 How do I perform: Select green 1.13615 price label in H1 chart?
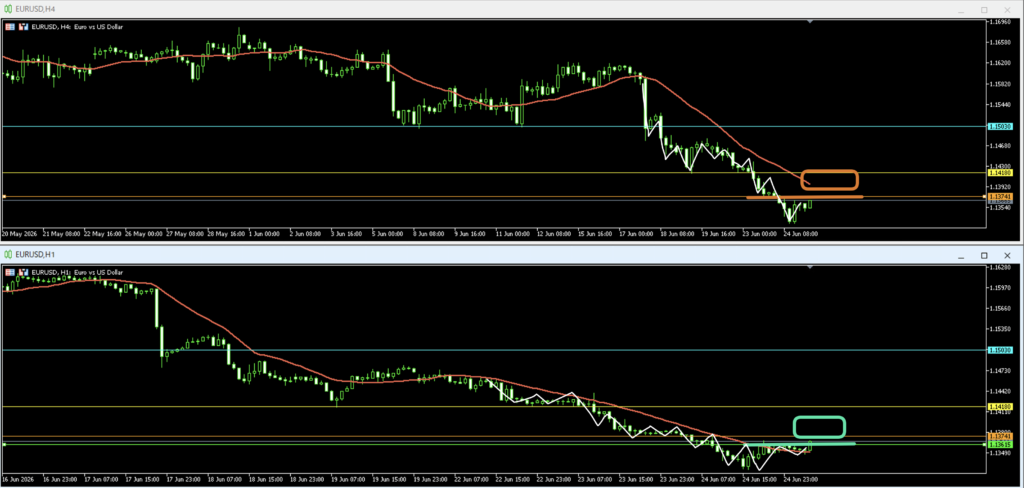point(1000,444)
